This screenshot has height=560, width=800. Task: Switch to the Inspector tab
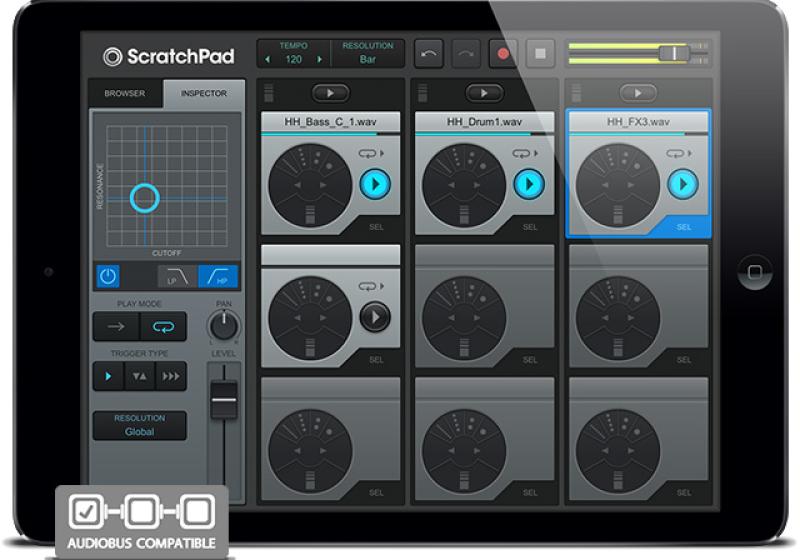pos(203,94)
